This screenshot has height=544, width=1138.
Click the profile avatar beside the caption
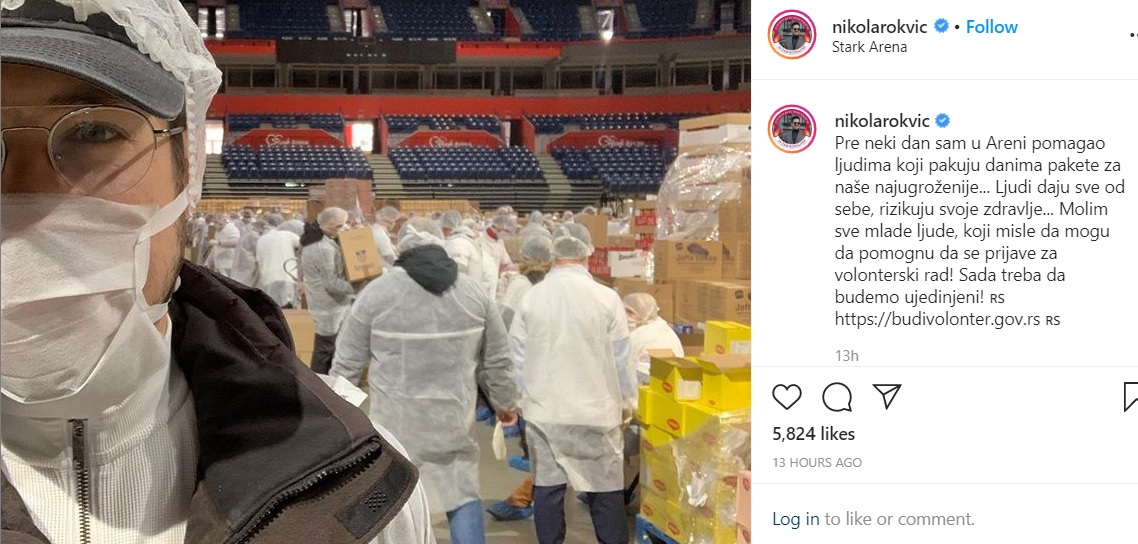(x=792, y=128)
